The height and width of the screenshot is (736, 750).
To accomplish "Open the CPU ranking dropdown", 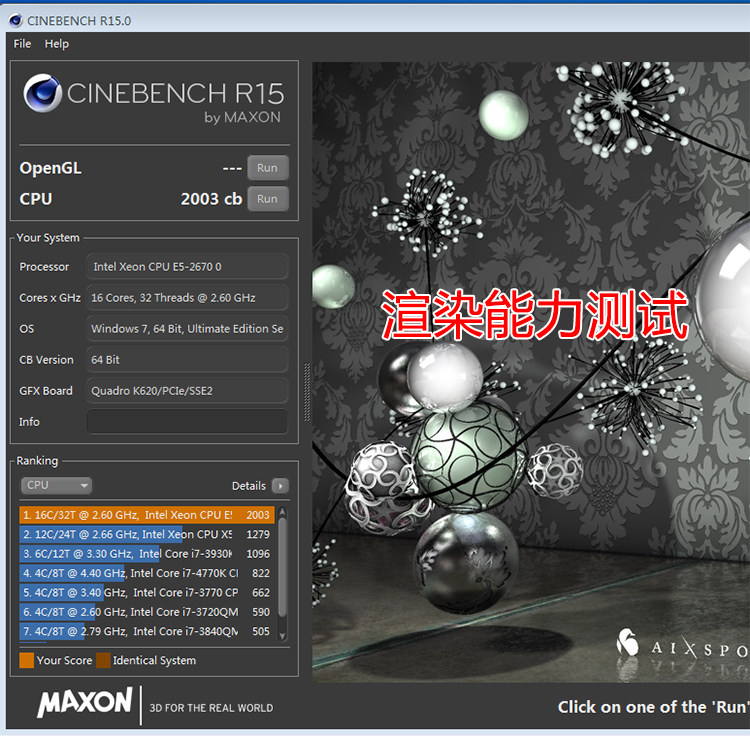I will coord(56,485).
